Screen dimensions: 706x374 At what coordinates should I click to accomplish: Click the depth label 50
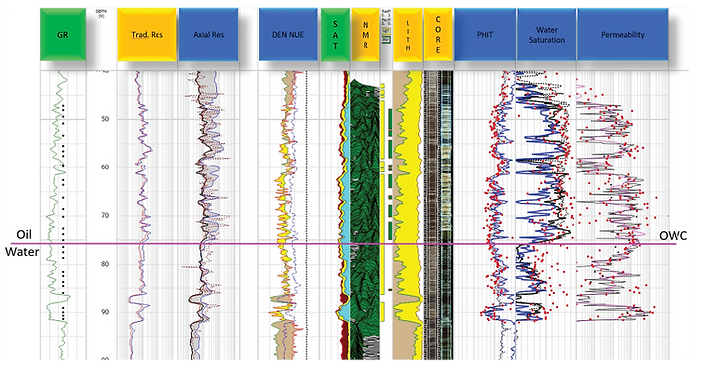pos(104,119)
